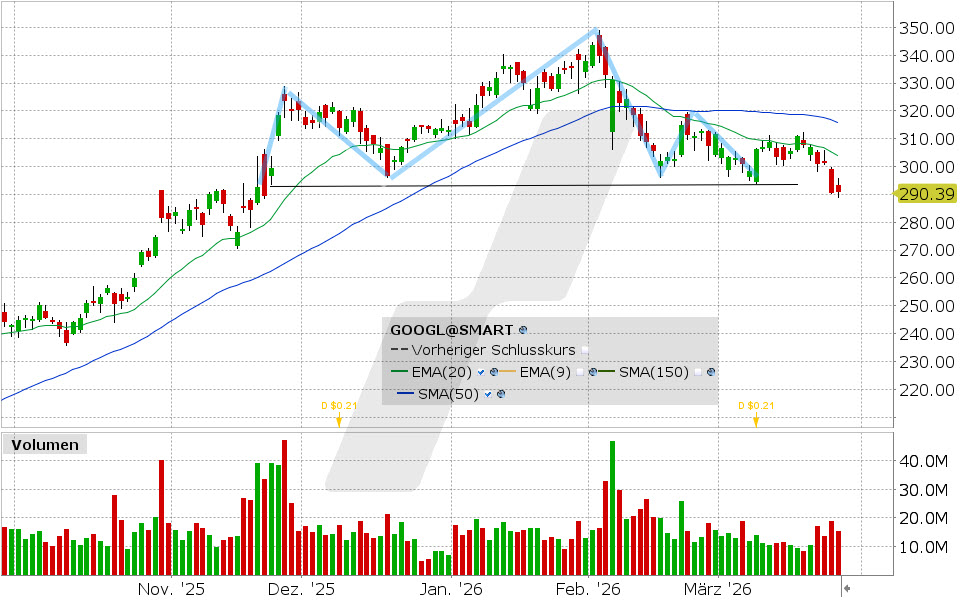Viewport: 960px width, 600px height.
Task: Open the SMA(150) indicator settings icon
Action: (711, 373)
